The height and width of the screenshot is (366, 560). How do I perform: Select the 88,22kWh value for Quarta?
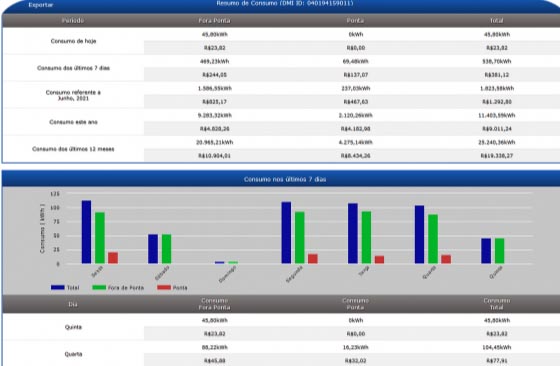coord(215,347)
